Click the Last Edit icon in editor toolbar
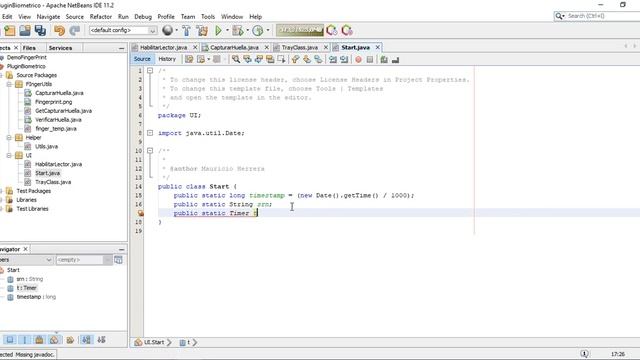 pos(189,60)
